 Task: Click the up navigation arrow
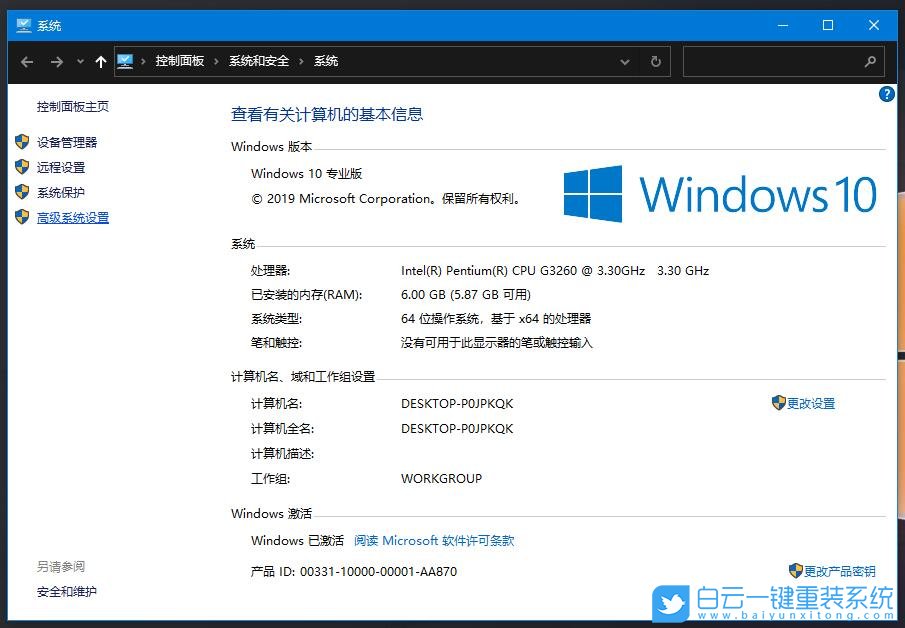click(x=100, y=61)
